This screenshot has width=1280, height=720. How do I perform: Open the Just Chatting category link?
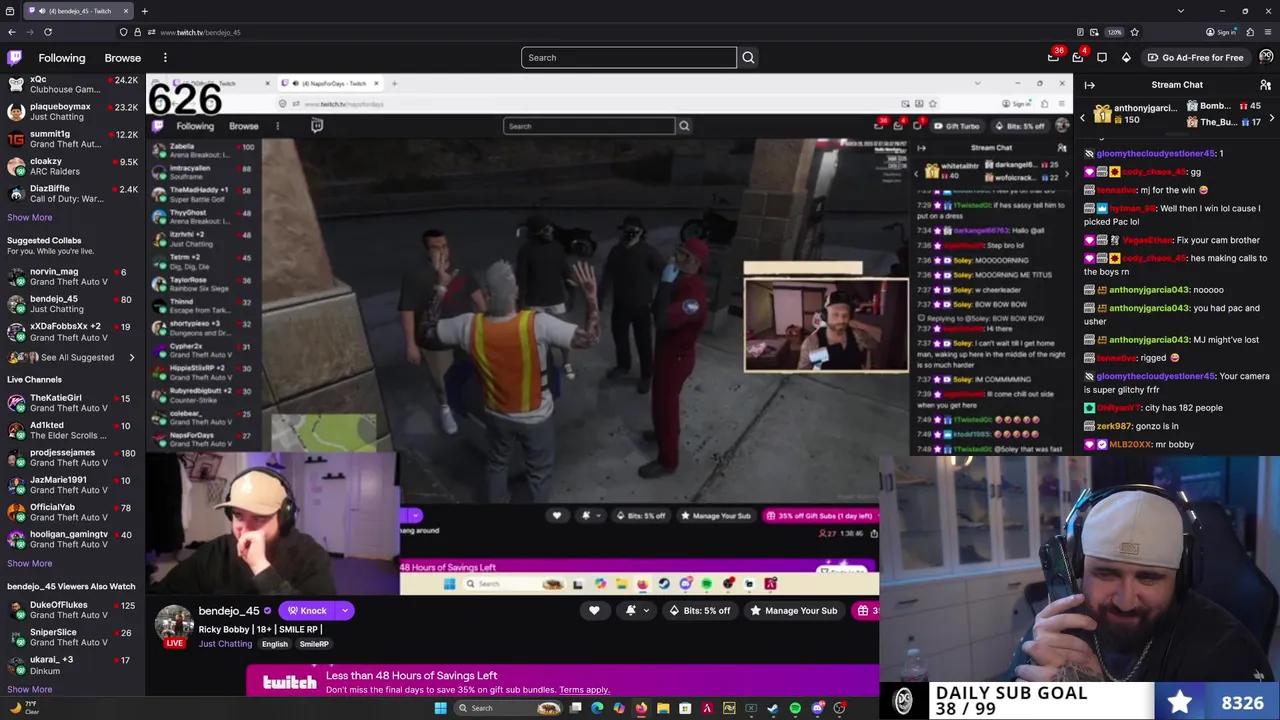[225, 644]
